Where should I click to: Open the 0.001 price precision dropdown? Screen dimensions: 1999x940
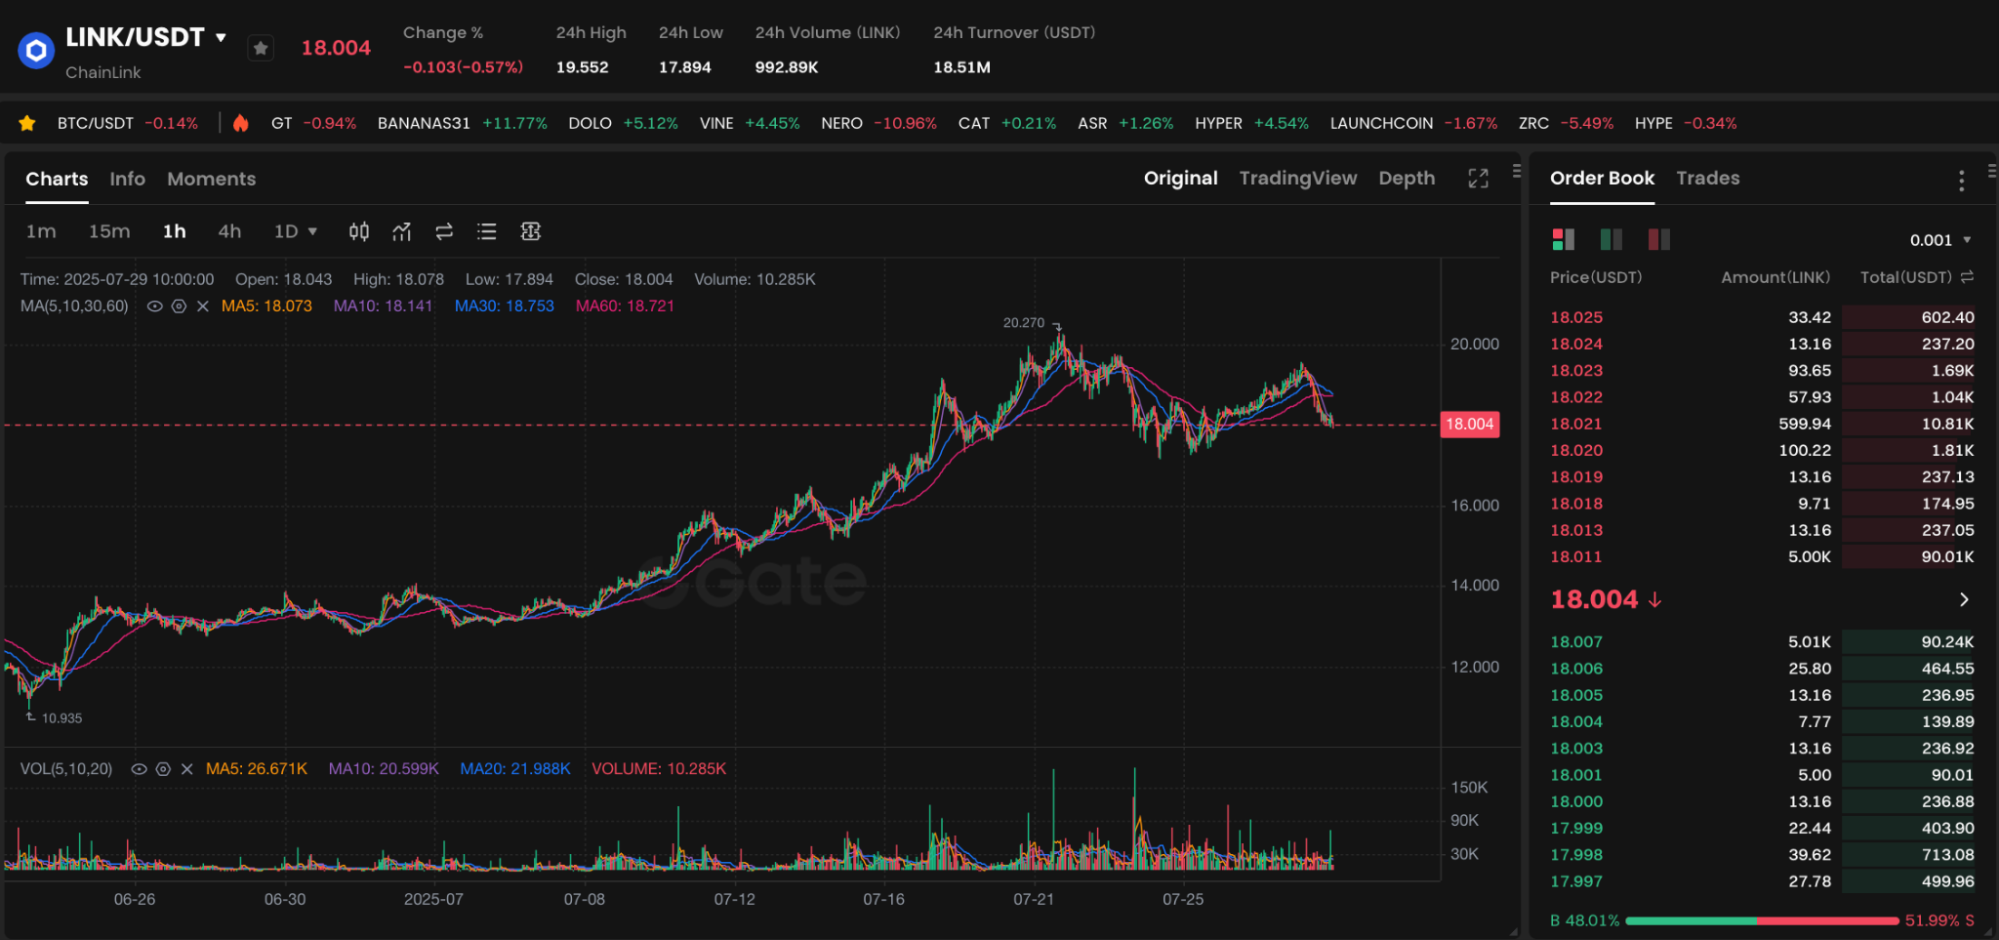pyautogui.click(x=1940, y=240)
